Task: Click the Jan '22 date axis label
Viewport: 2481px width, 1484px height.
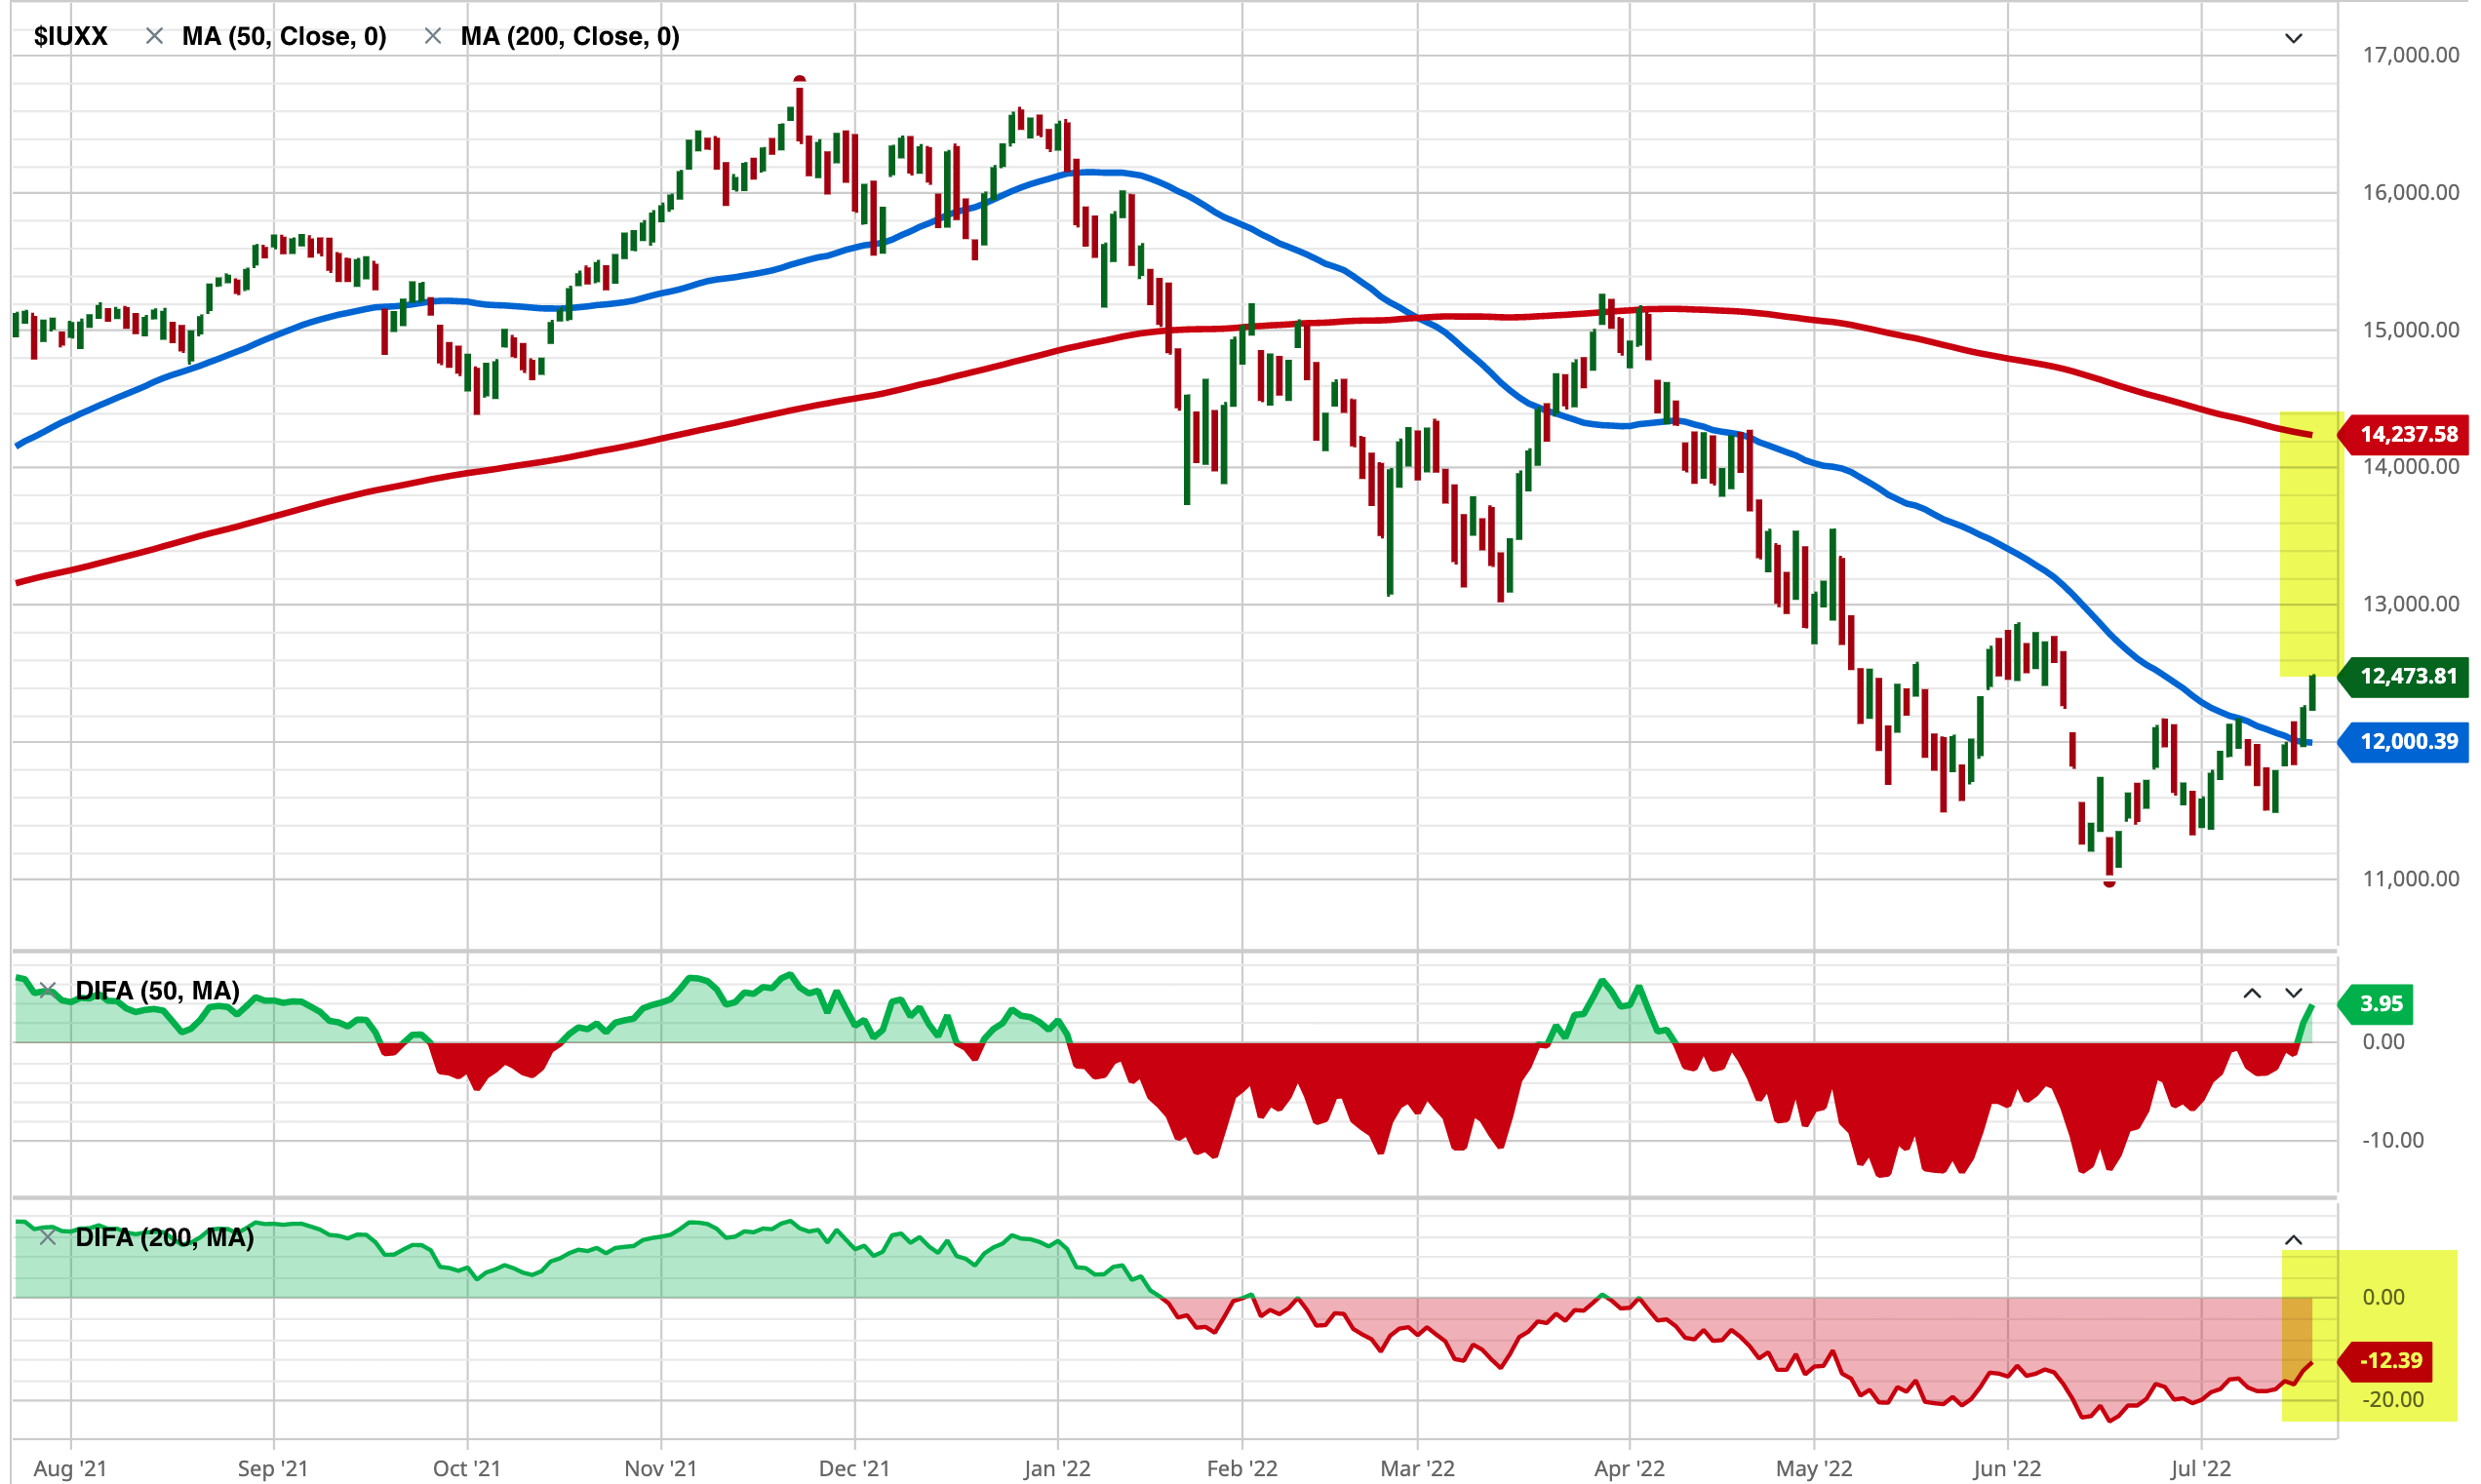Action: click(x=1057, y=1468)
